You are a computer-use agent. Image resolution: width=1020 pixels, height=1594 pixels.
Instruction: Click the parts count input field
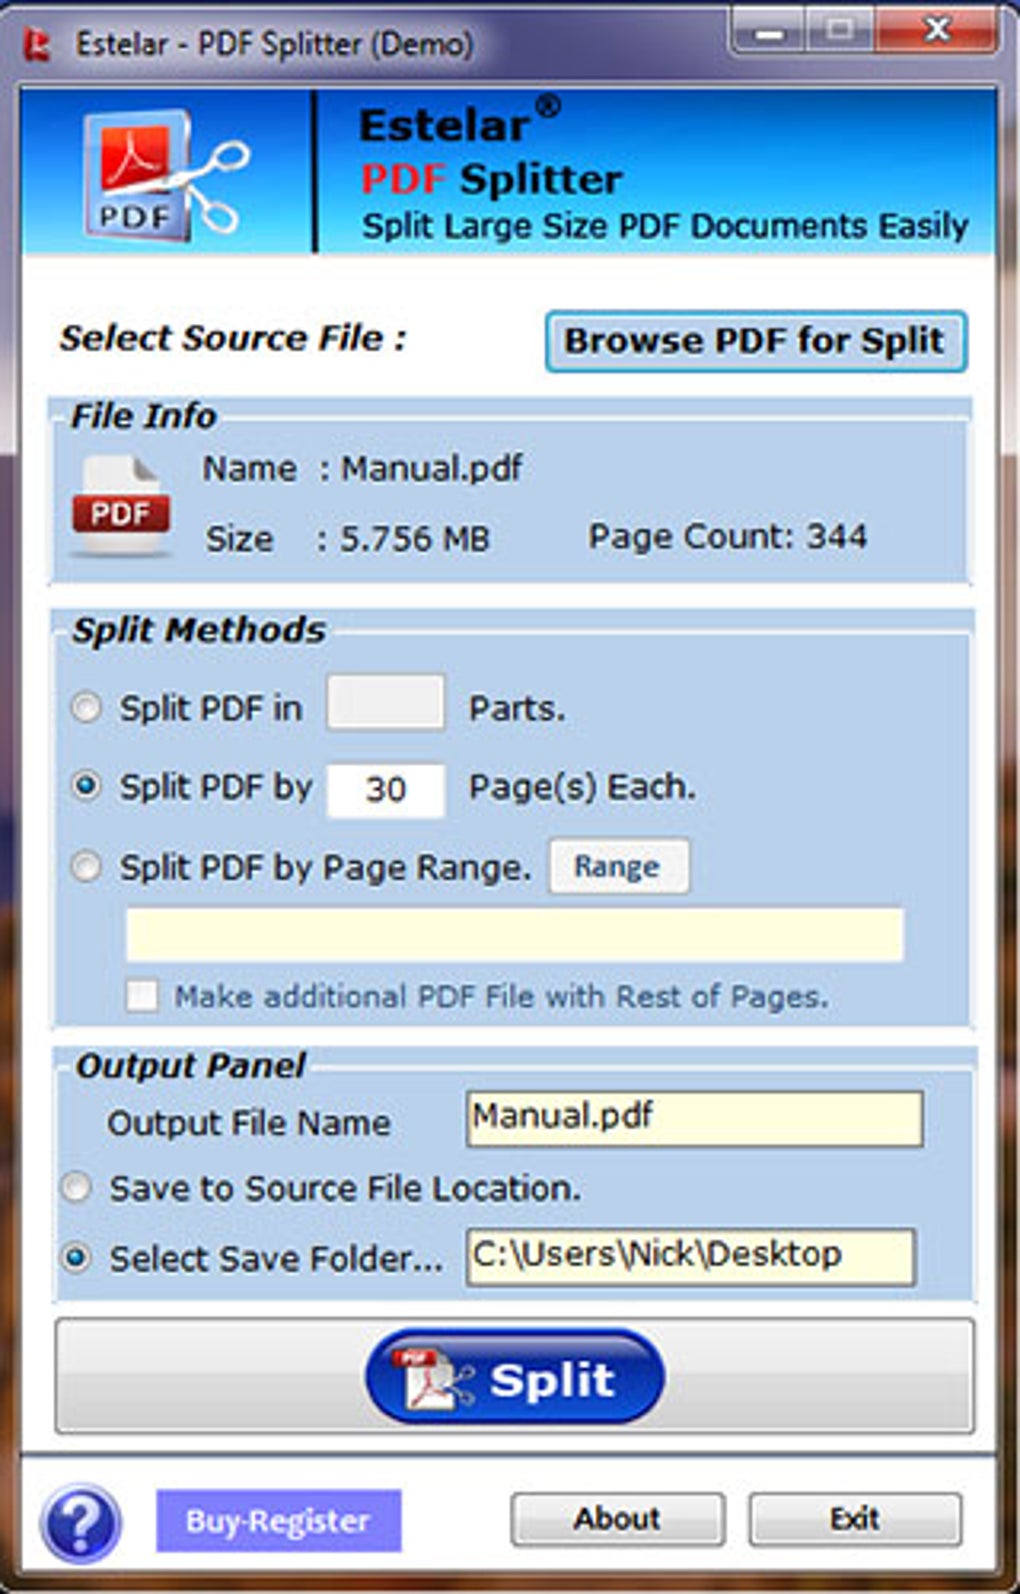pyautogui.click(x=386, y=703)
